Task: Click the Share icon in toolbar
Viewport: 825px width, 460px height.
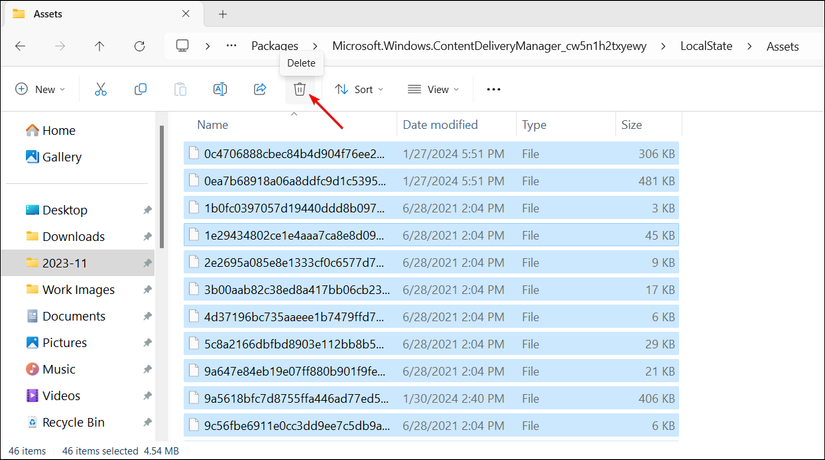Action: pos(260,89)
